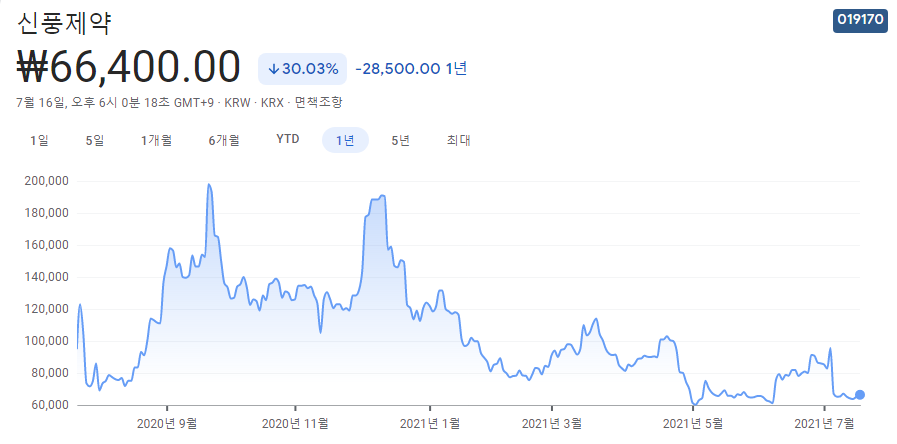Click the 60,000 y-axis label

click(50, 405)
